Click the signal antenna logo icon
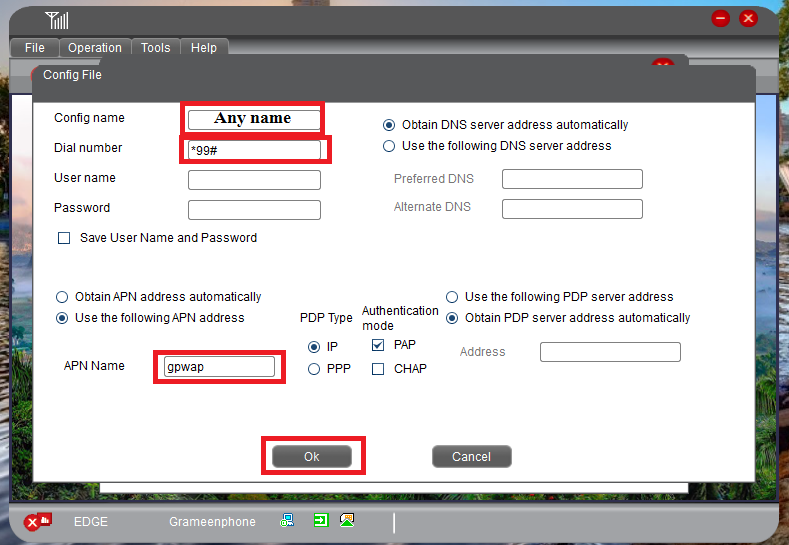Viewport: 789px width, 545px height. (57, 20)
